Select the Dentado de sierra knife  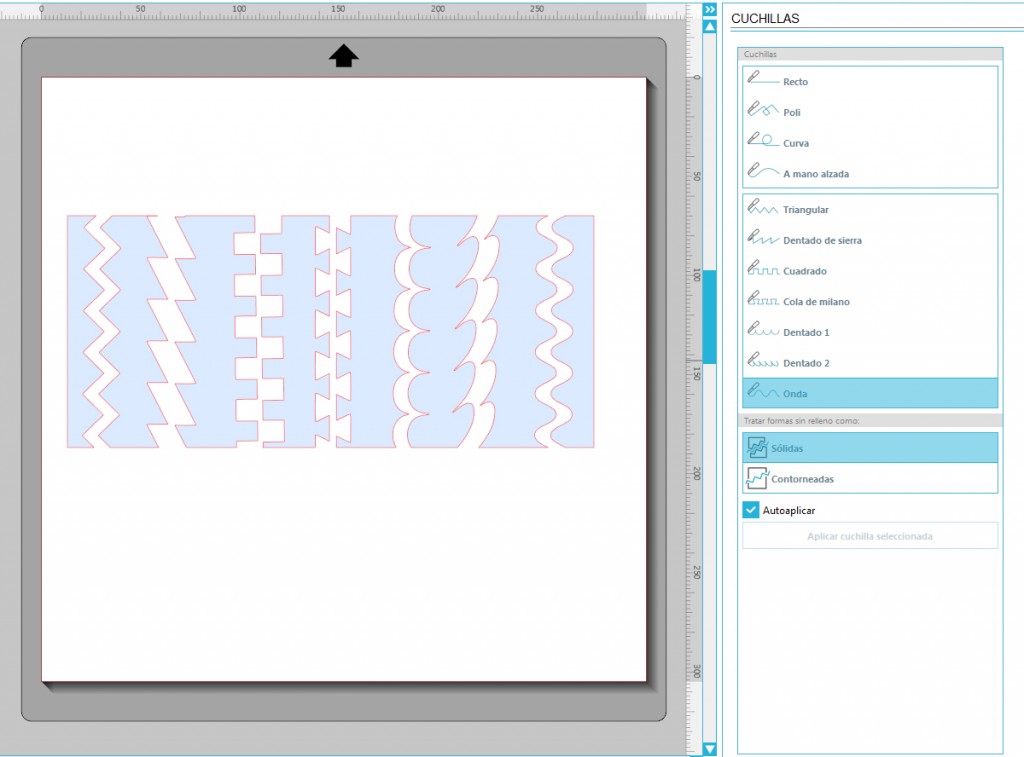pos(765,240)
